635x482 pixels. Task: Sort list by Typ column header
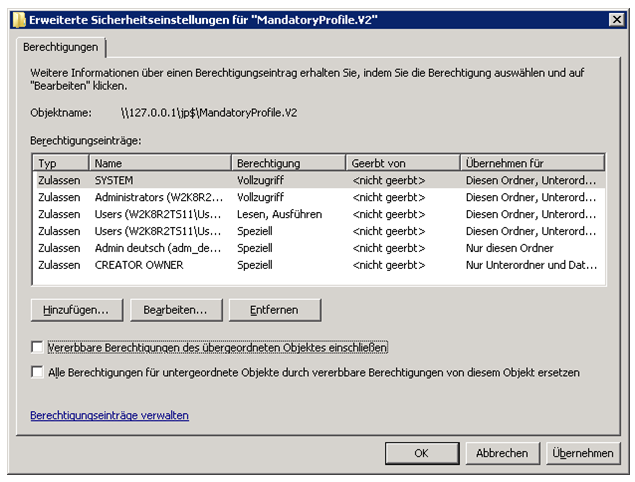(60, 163)
